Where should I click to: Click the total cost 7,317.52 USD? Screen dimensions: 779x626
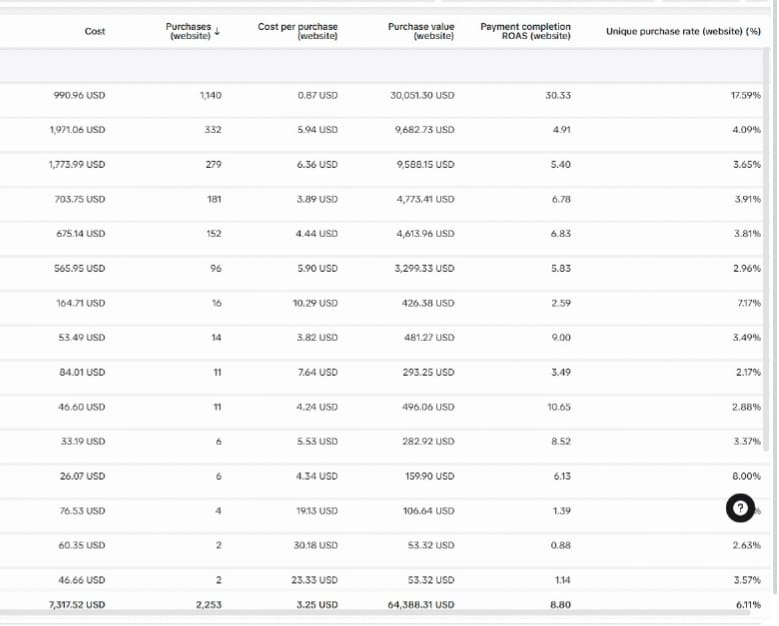[77, 604]
